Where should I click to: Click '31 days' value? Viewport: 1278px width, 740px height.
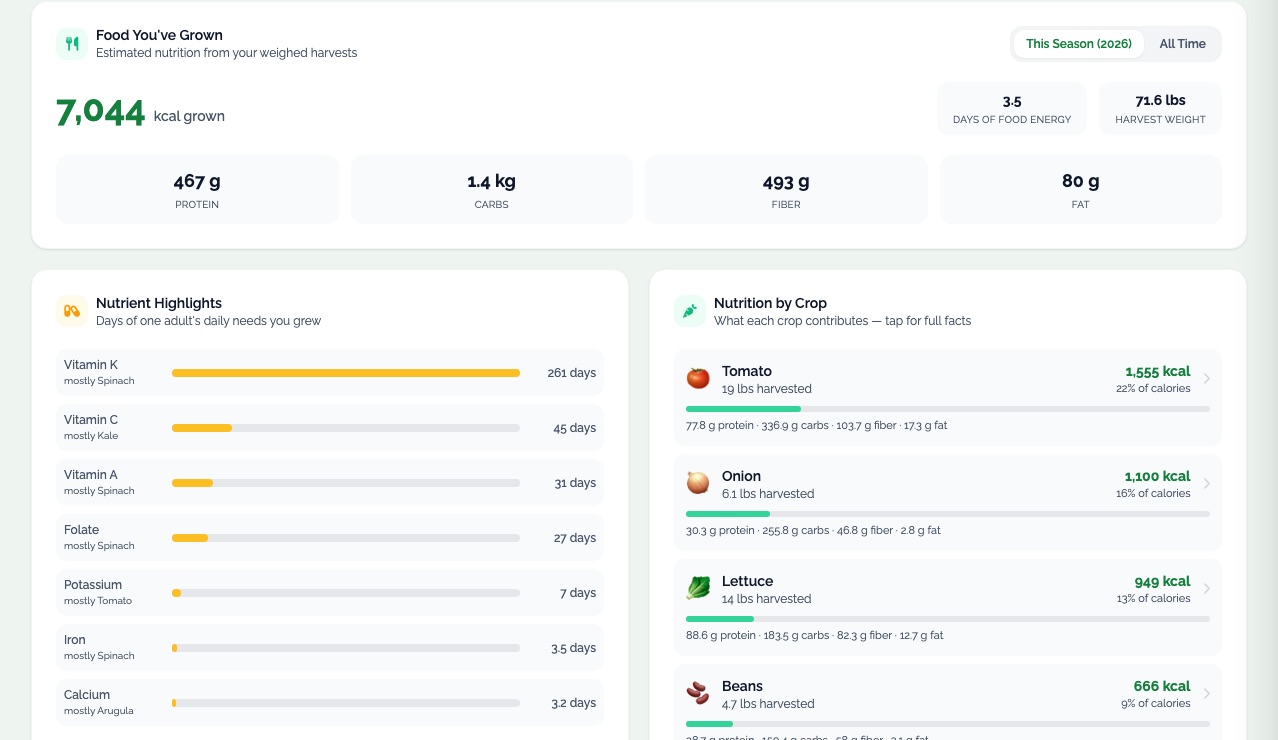click(576, 483)
